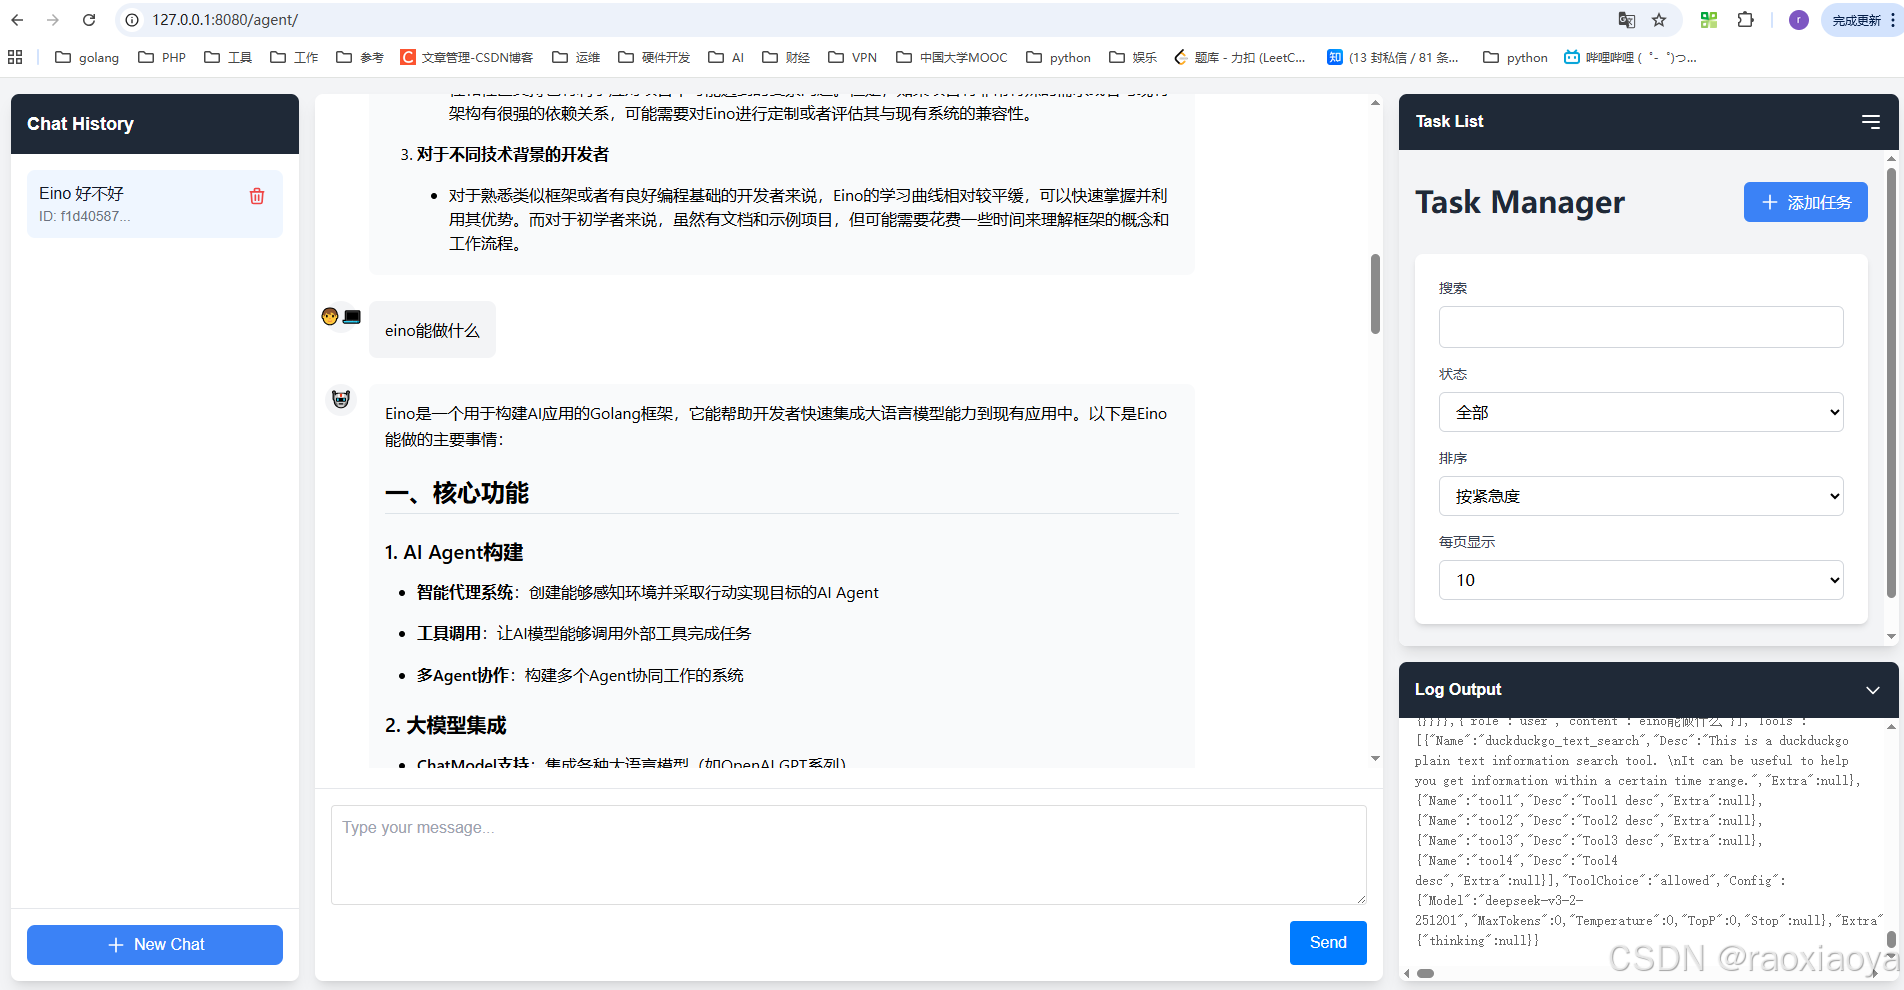Click the 'eino能做什么' user message bubble
This screenshot has height=990, width=1904.
click(432, 330)
